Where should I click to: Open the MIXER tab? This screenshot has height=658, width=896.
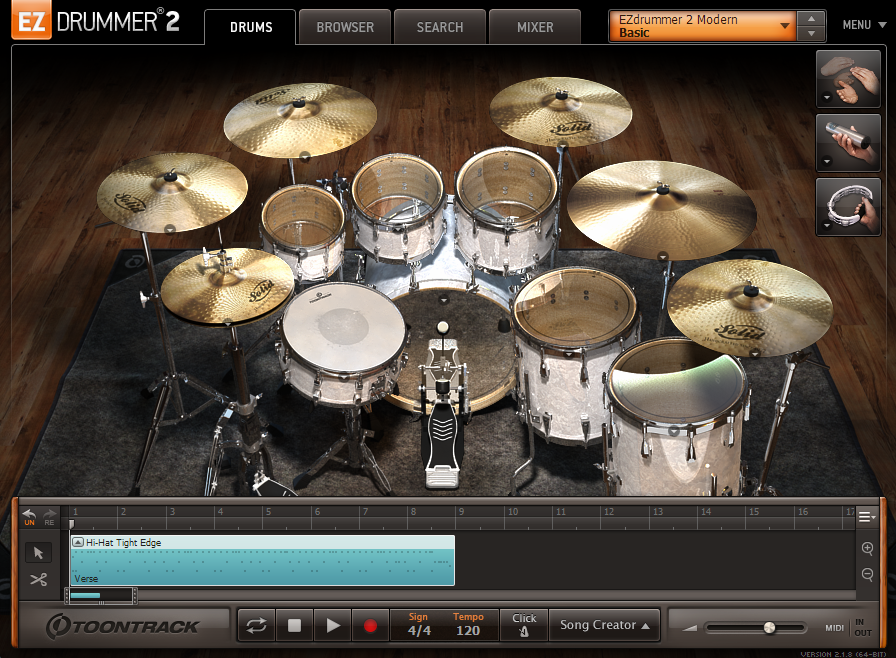coord(535,27)
